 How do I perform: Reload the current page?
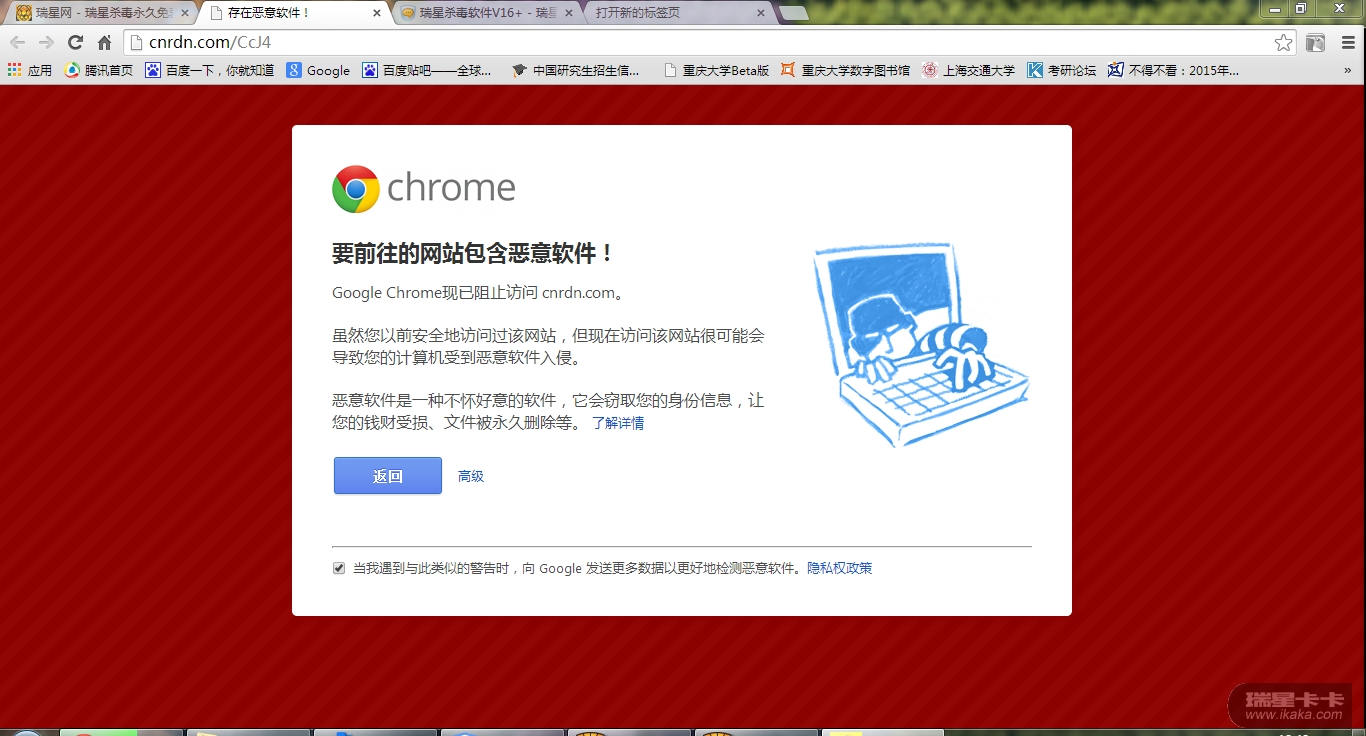pos(75,42)
